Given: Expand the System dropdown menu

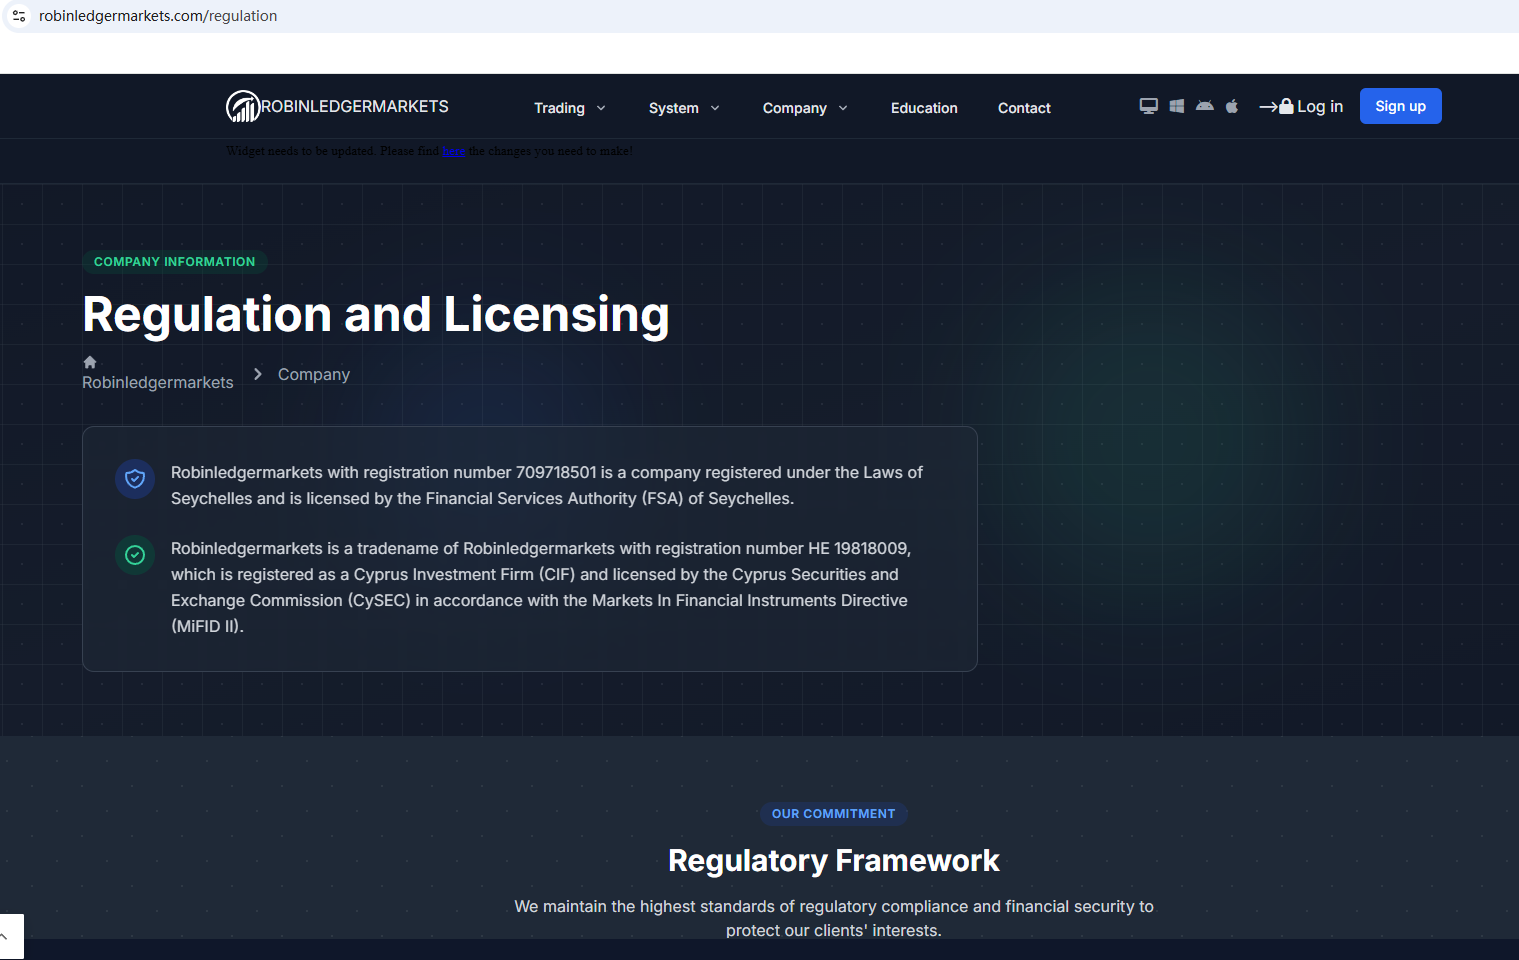Looking at the screenshot, I should pyautogui.click(x=683, y=108).
